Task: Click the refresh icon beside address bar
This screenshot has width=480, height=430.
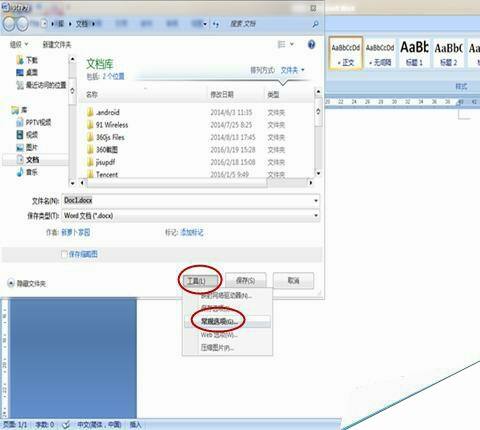Action: click(x=216, y=24)
